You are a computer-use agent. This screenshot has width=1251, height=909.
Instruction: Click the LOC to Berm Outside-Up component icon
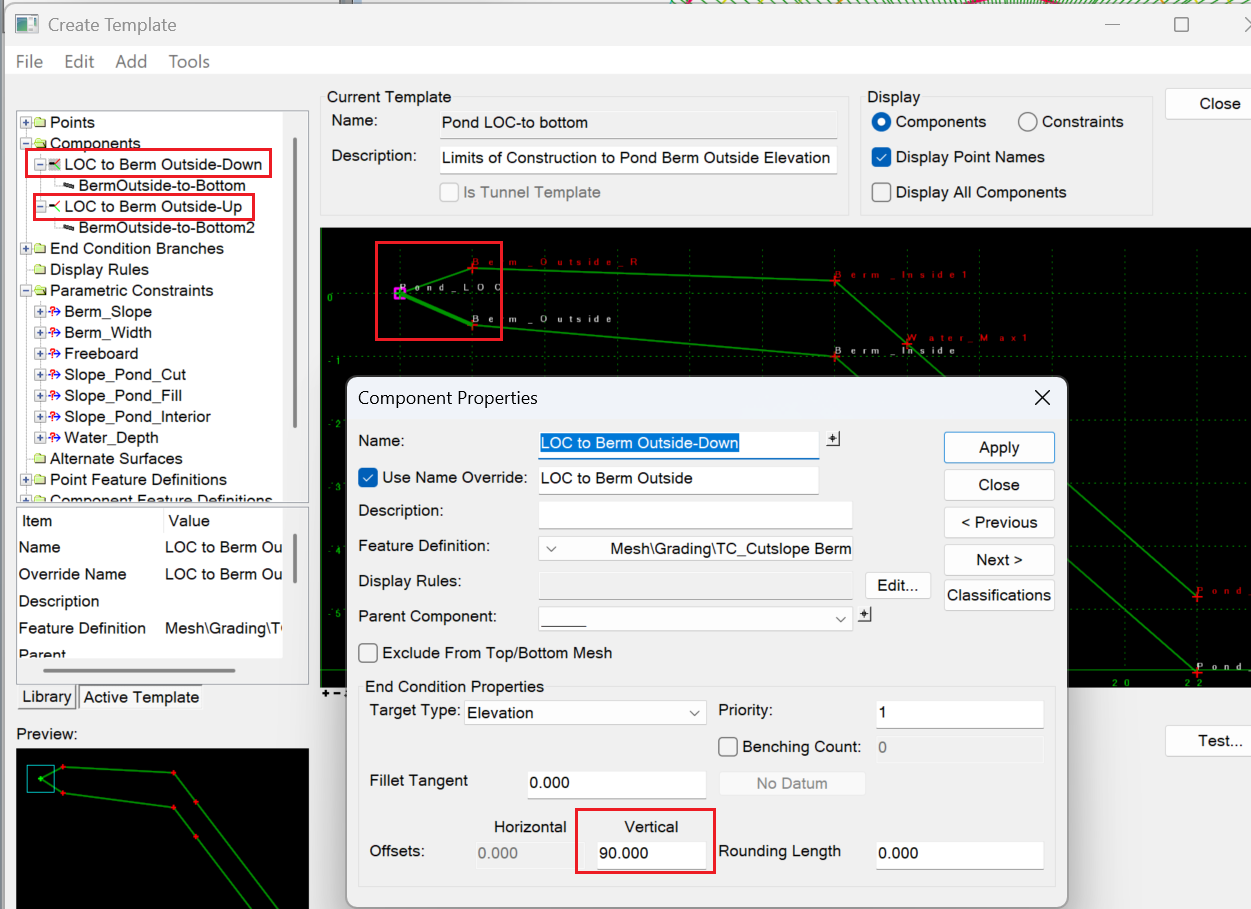[x=55, y=207]
